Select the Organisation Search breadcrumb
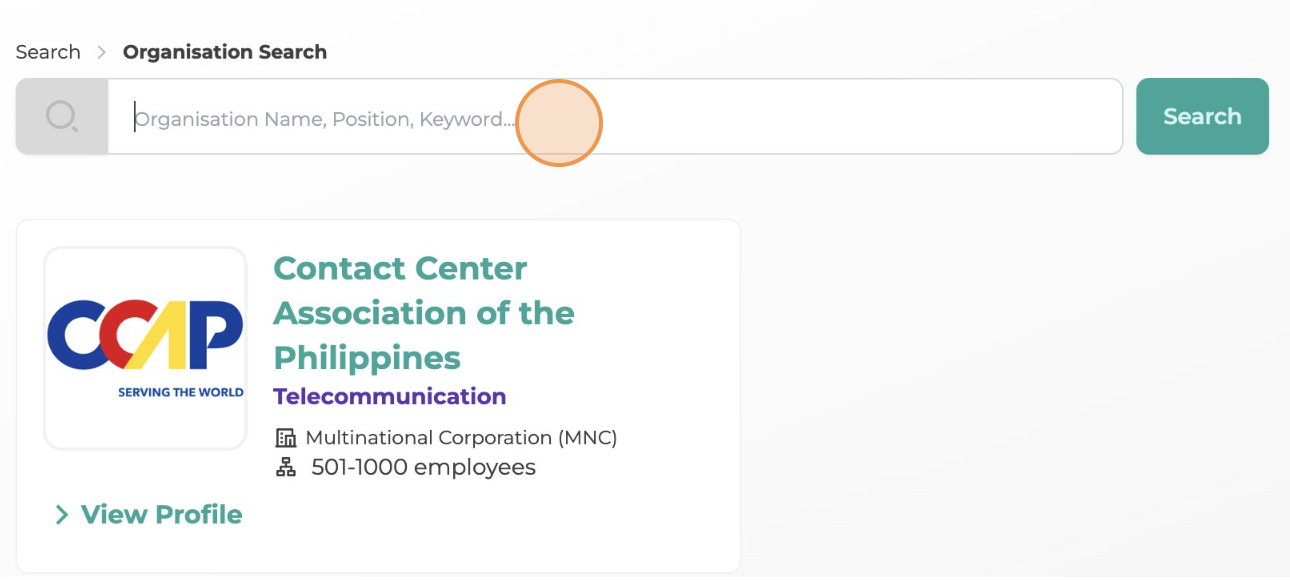The image size is (1290, 580). 225,52
